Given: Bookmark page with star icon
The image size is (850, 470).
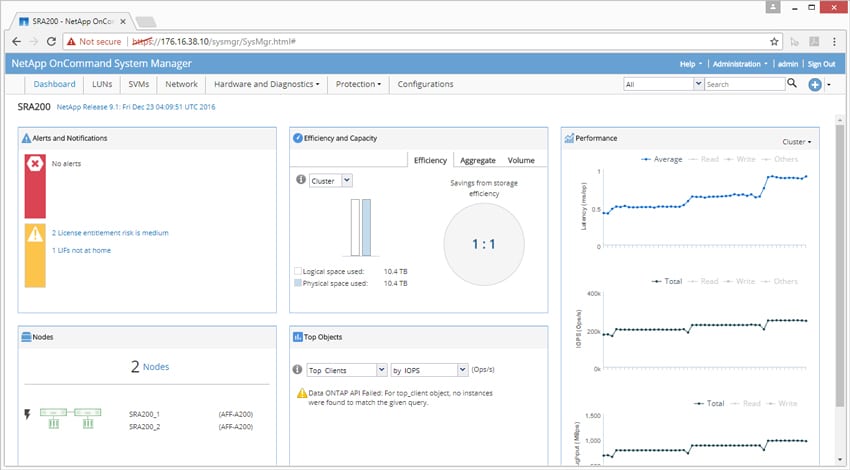Looking at the screenshot, I should pyautogui.click(x=774, y=42).
